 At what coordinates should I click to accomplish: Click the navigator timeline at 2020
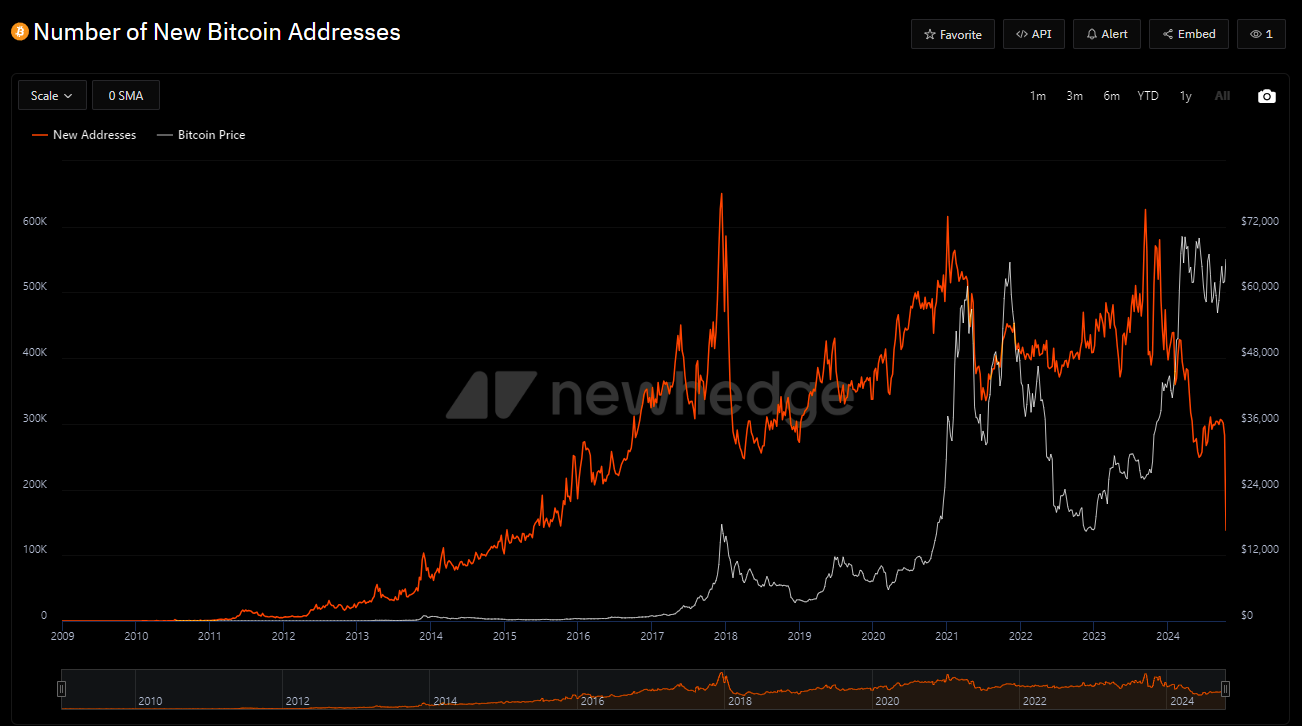[887, 702]
